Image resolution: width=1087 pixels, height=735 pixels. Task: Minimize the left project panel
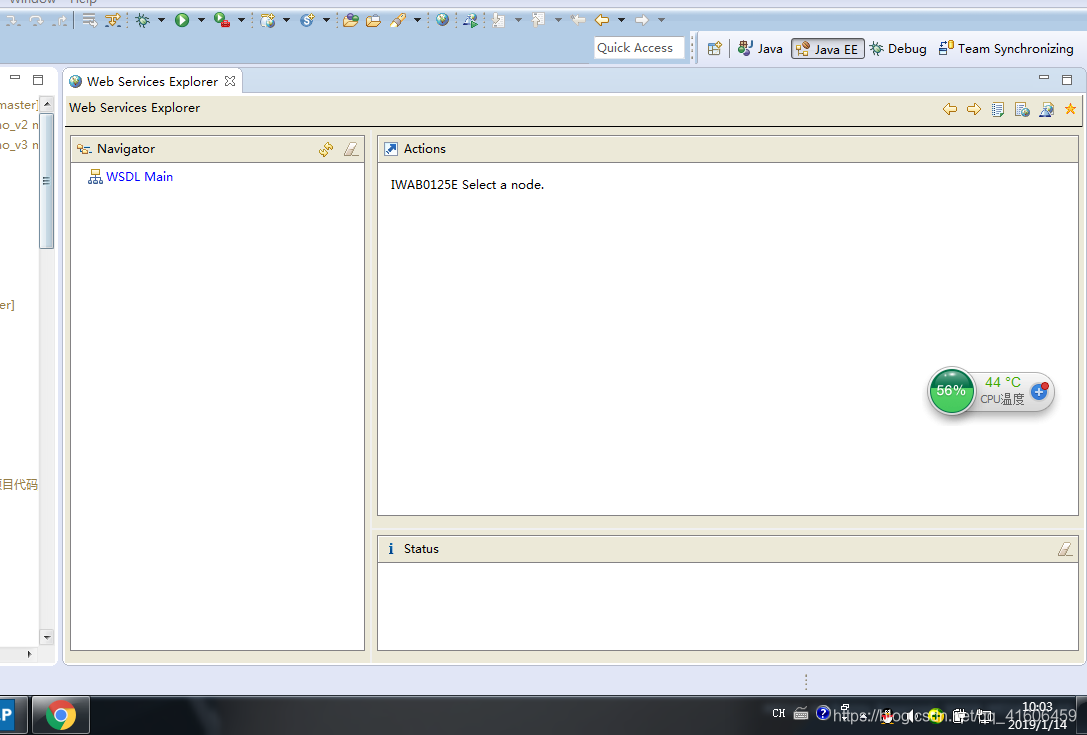[15, 78]
